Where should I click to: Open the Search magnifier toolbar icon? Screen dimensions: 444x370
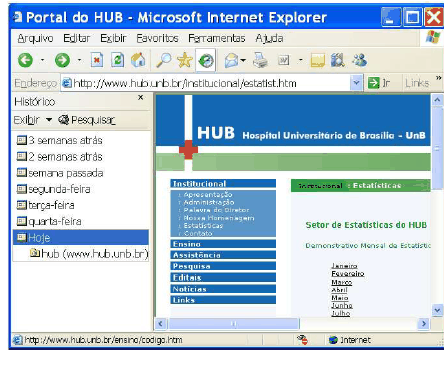coord(164,60)
